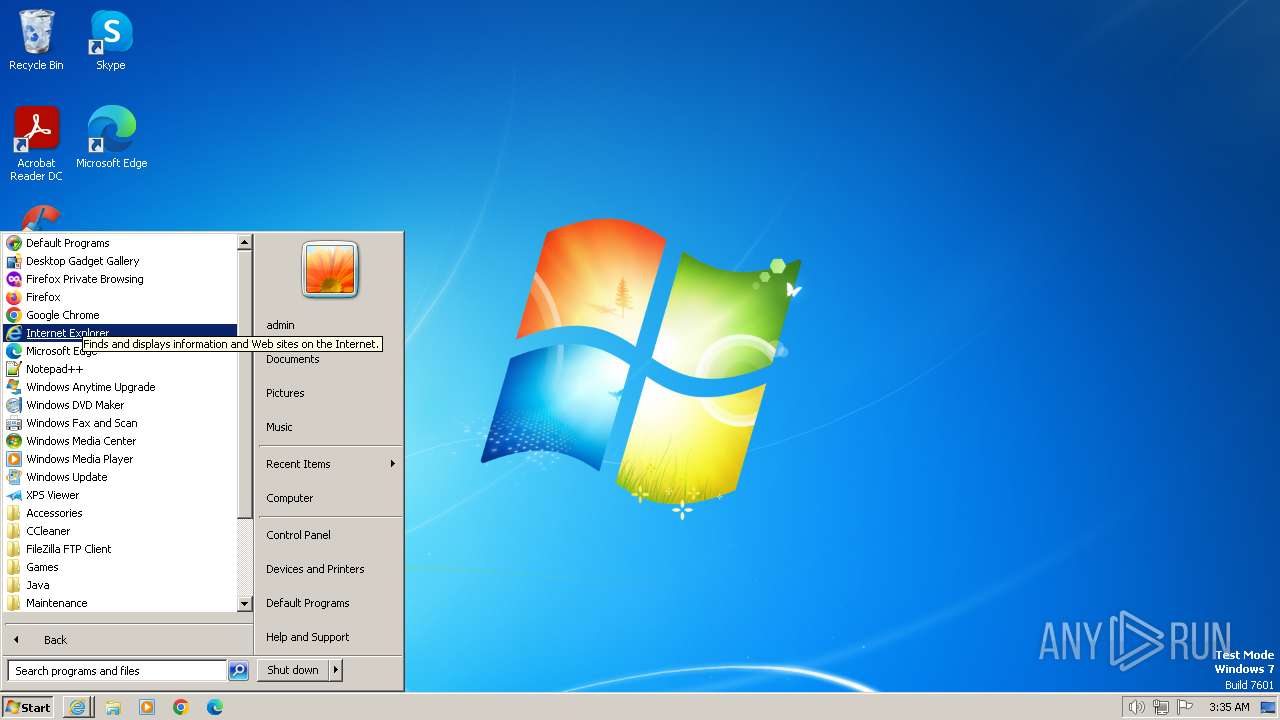Click the Windows Media Player icon in Start menu

pyautogui.click(x=14, y=459)
